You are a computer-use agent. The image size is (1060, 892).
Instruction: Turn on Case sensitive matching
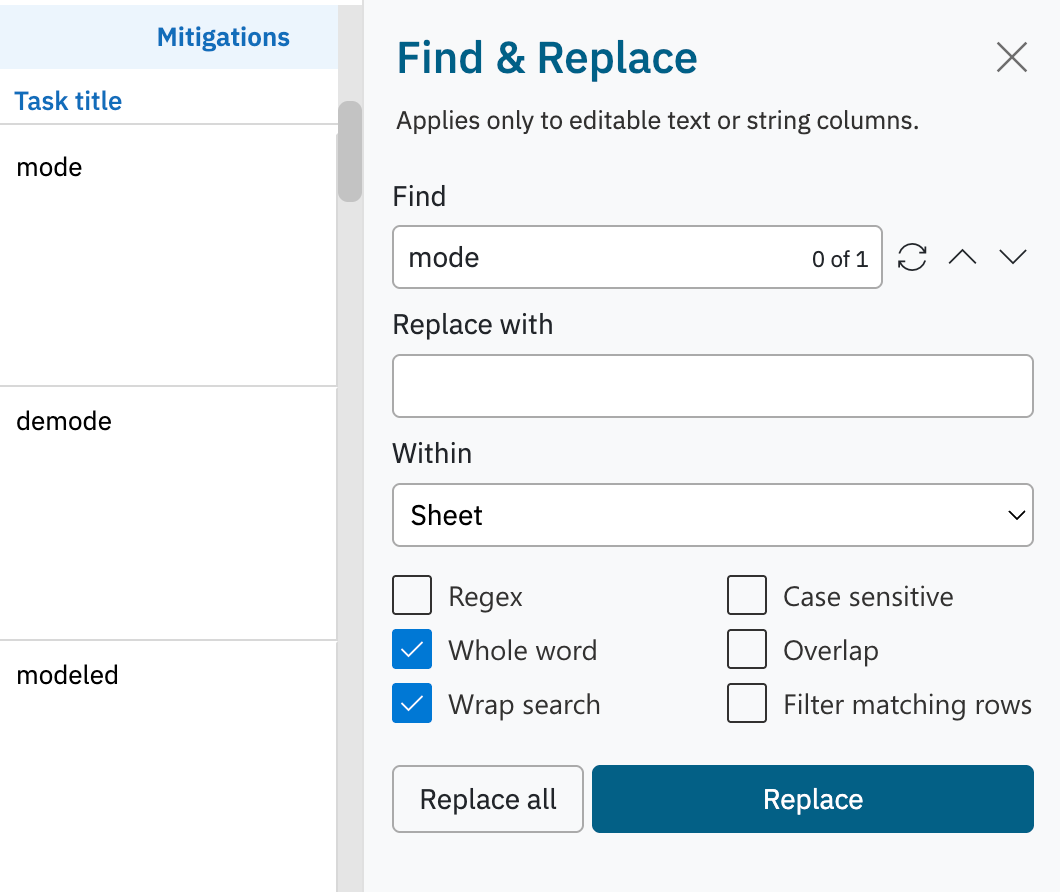pyautogui.click(x=747, y=596)
